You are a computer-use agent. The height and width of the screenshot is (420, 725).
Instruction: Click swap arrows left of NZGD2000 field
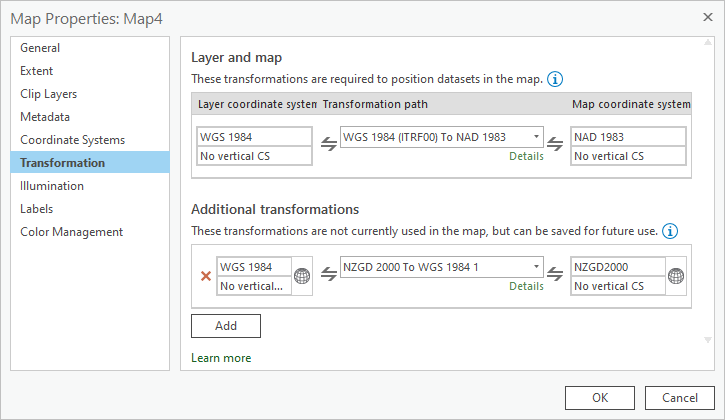(558, 276)
